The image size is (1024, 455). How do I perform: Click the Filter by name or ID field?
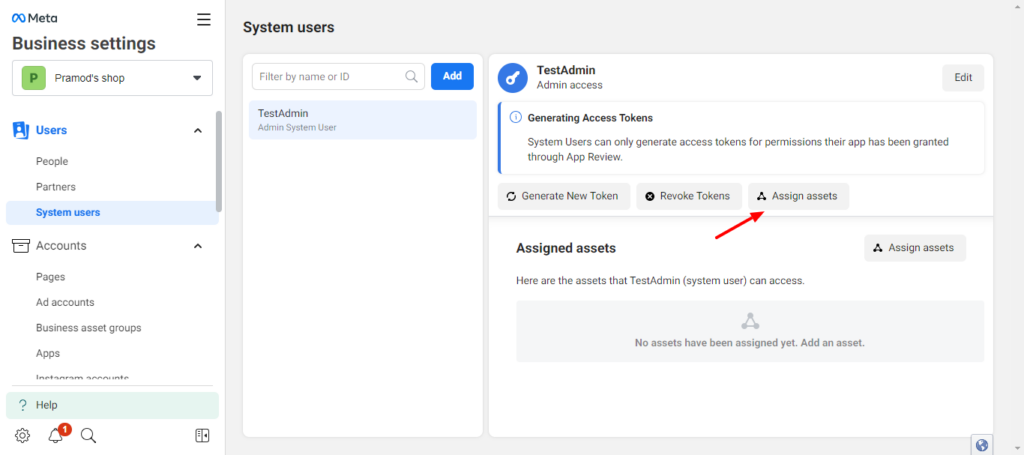point(330,76)
